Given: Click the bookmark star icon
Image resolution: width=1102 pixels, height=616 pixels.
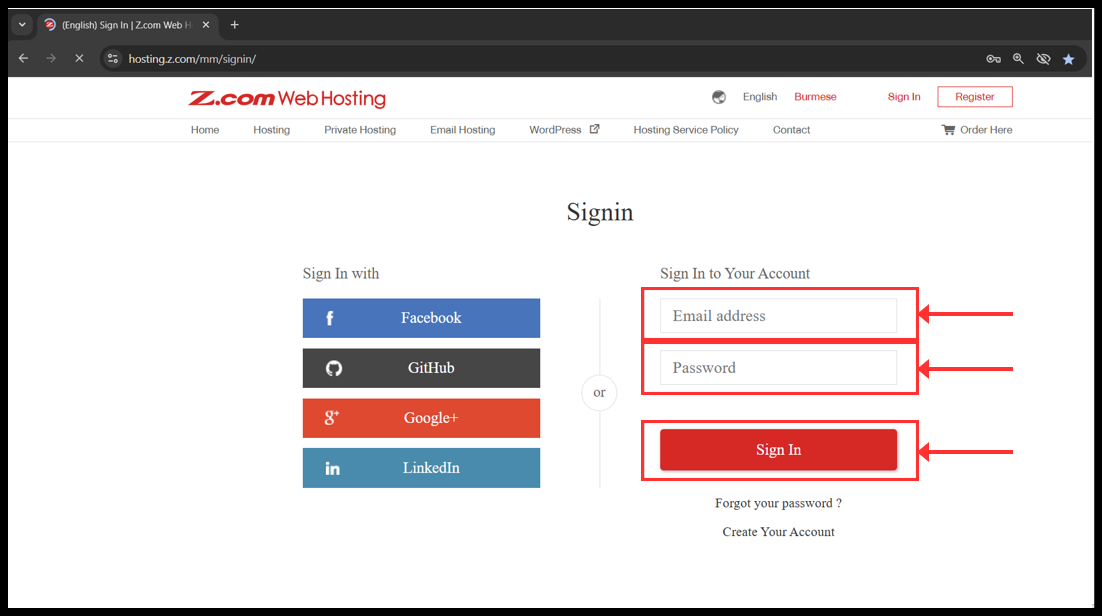Looking at the screenshot, I should click(1068, 59).
